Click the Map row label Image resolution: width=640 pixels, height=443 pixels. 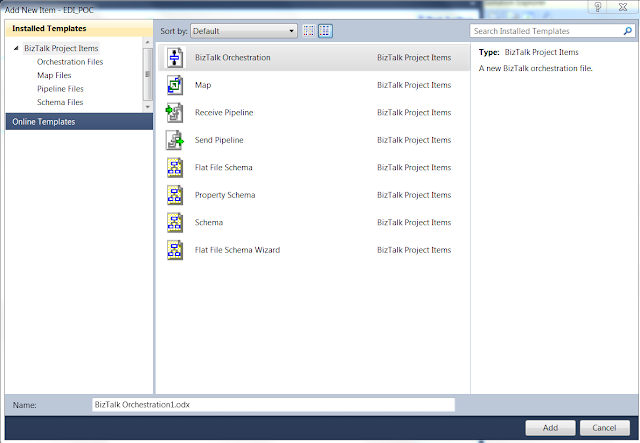[x=203, y=85]
